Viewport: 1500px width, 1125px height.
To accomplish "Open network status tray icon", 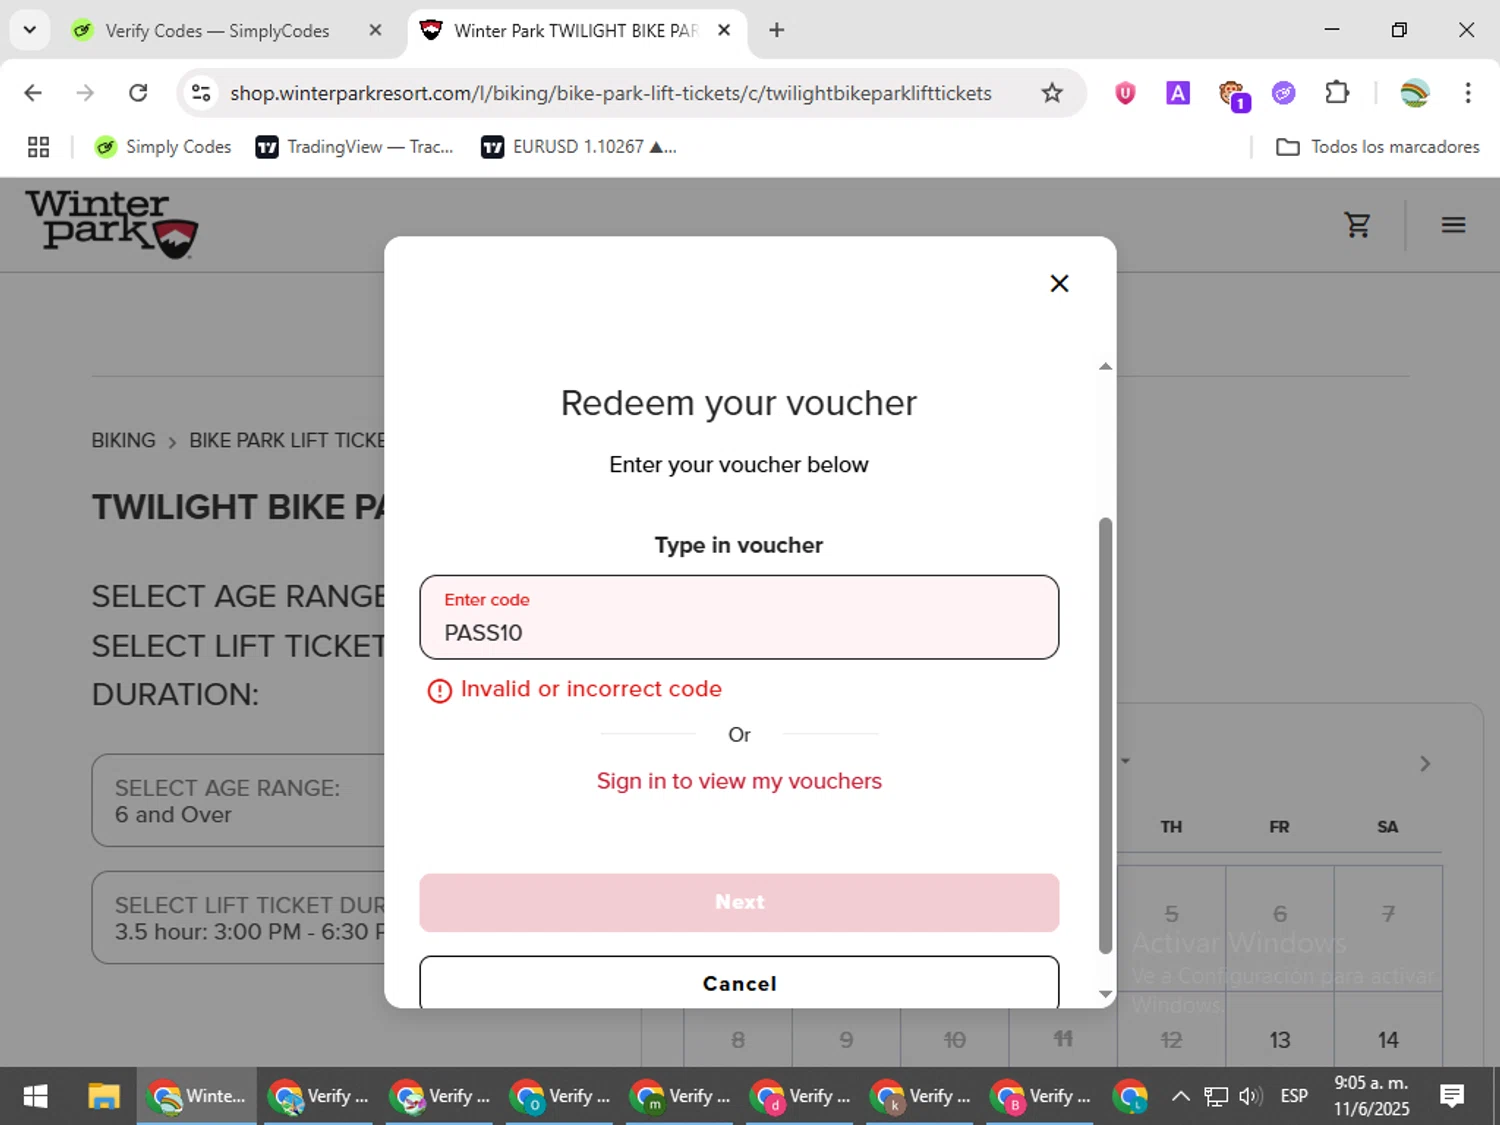I will tap(1215, 1097).
